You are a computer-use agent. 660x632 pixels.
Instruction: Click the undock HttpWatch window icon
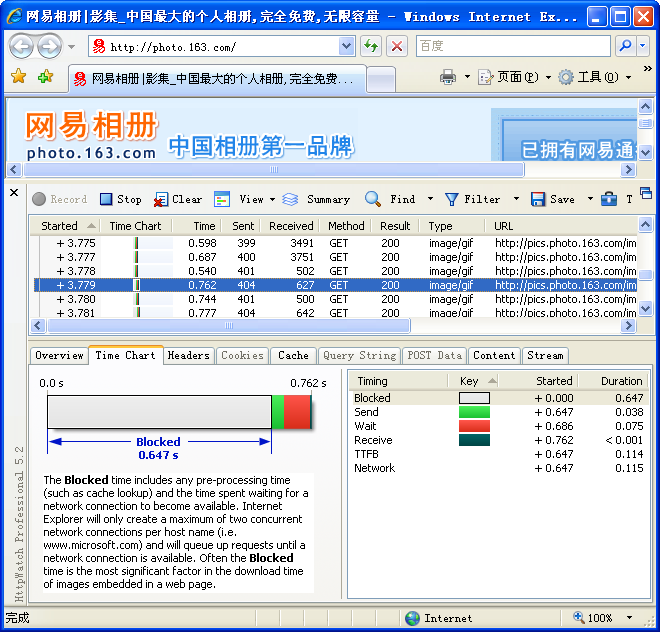(646, 193)
